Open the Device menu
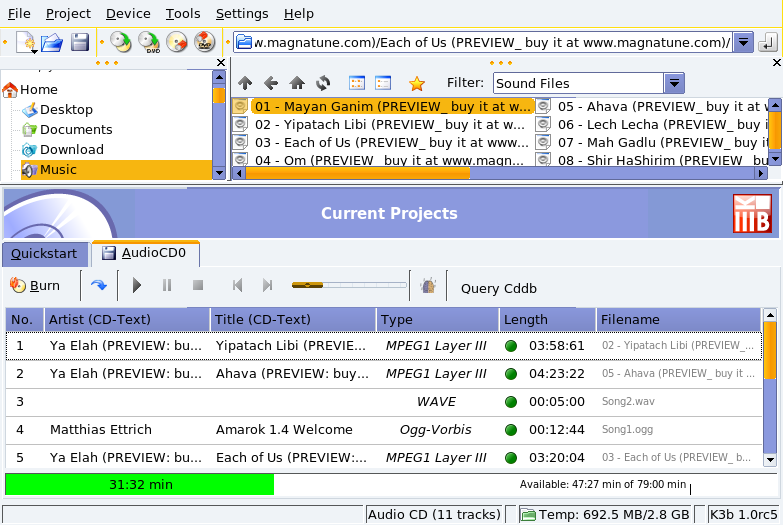 click(128, 13)
